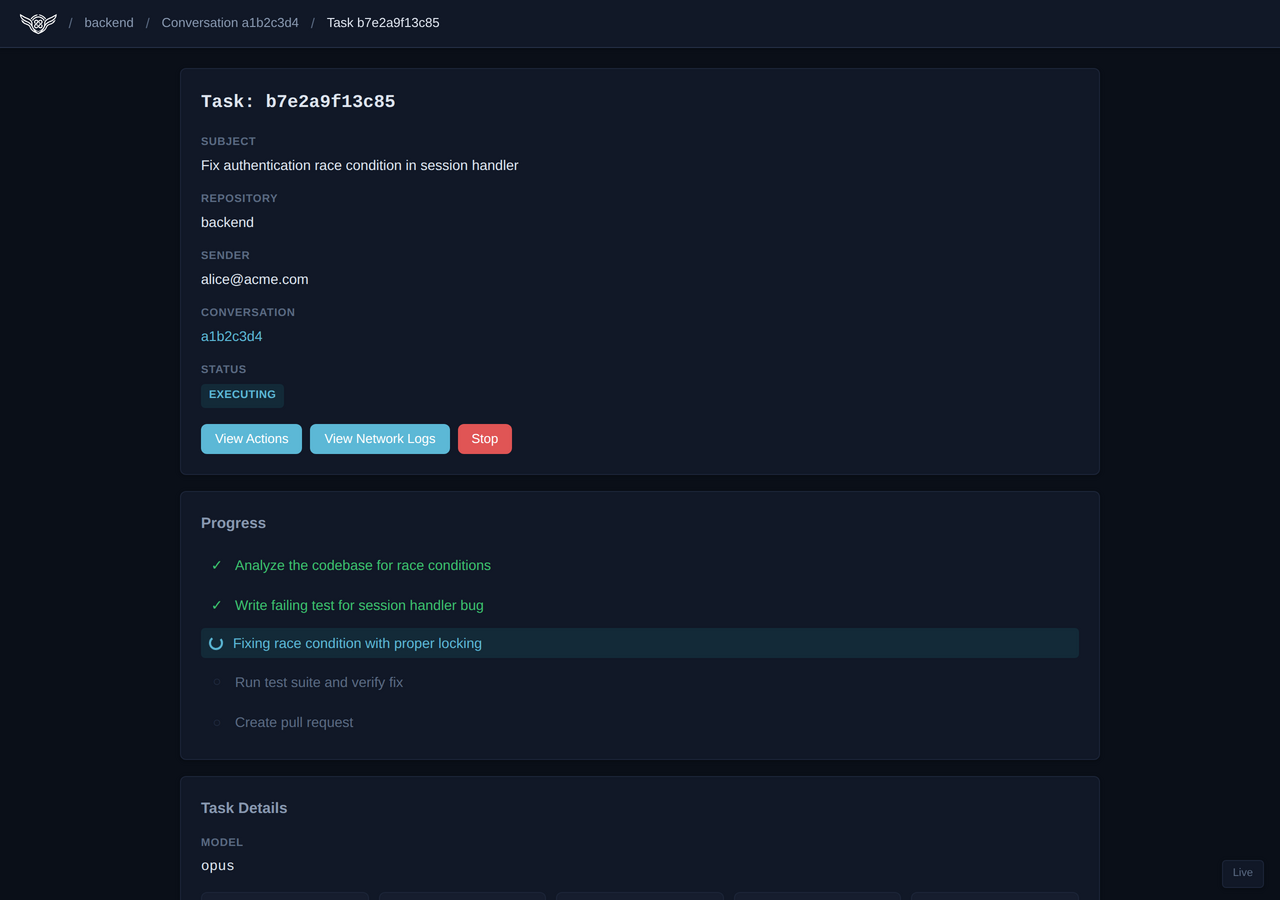Viewport: 1280px width, 900px height.
Task: Follow the a1b2c3d4 conversation link
Action: click(232, 337)
